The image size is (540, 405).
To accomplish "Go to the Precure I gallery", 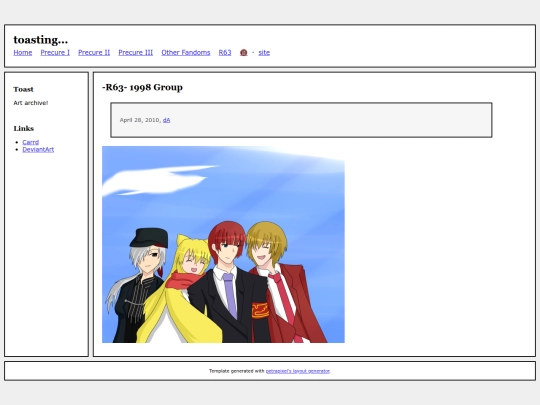I will [x=55, y=52].
